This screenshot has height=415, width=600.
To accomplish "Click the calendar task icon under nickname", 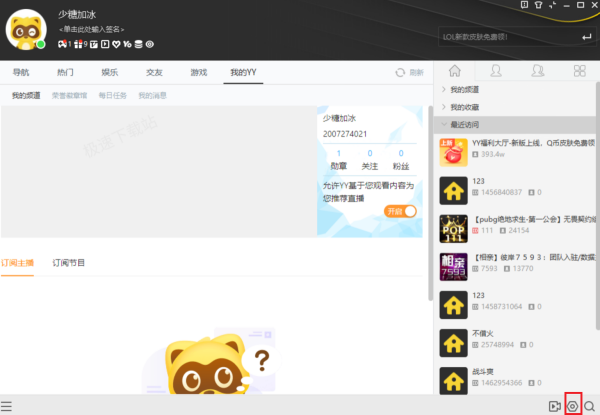I will coord(94,44).
